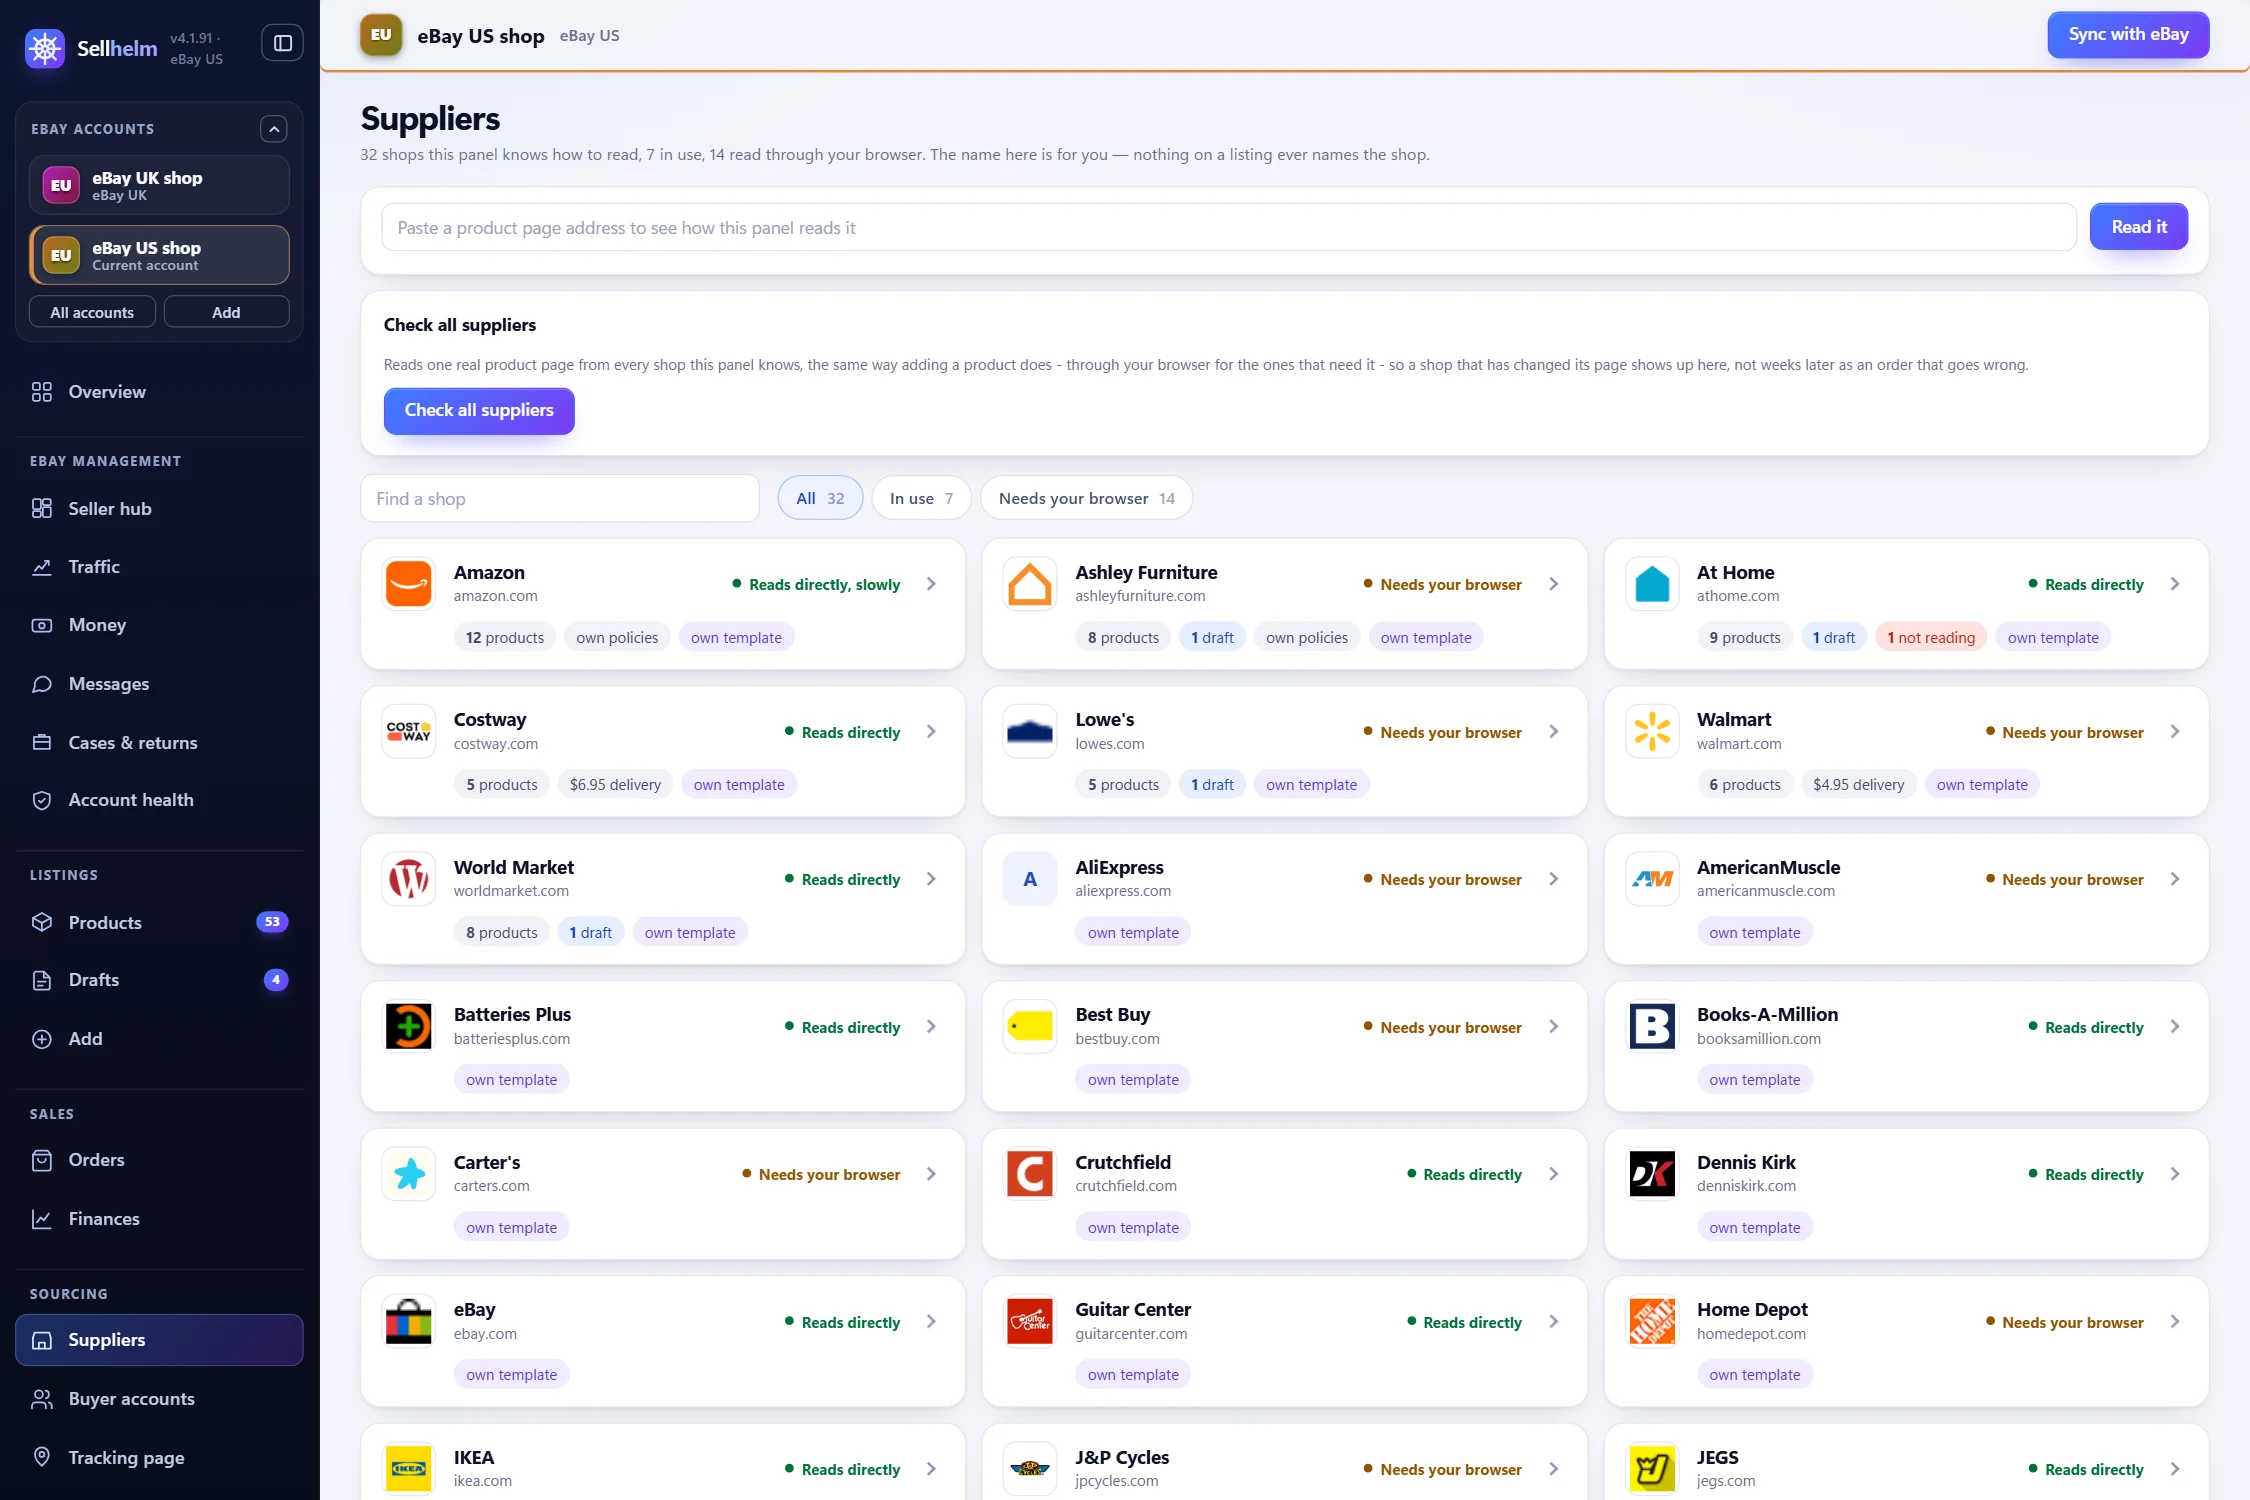The width and height of the screenshot is (2250, 1500).
Task: Switch to the eBay UK shop account
Action: (x=159, y=185)
